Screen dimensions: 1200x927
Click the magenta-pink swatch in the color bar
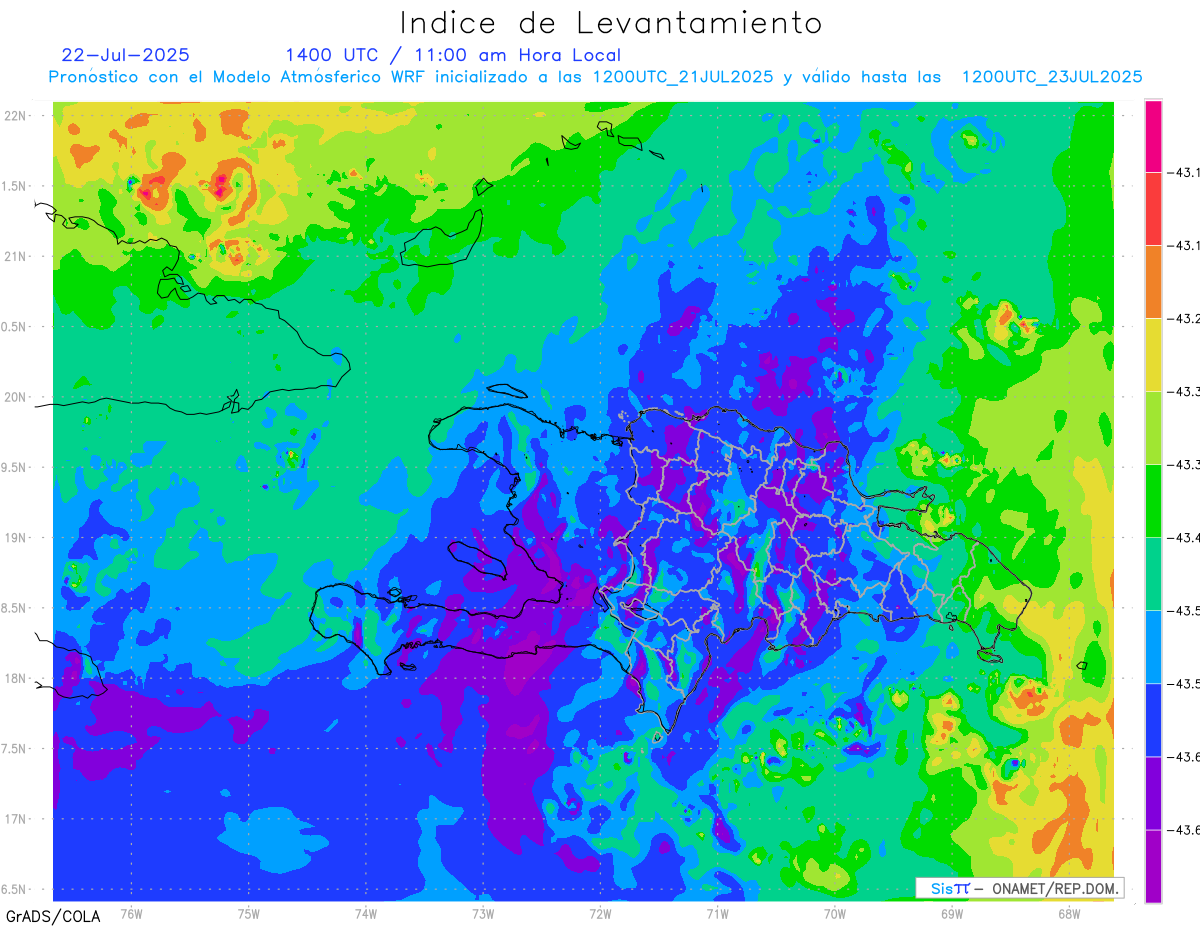[1153, 136]
